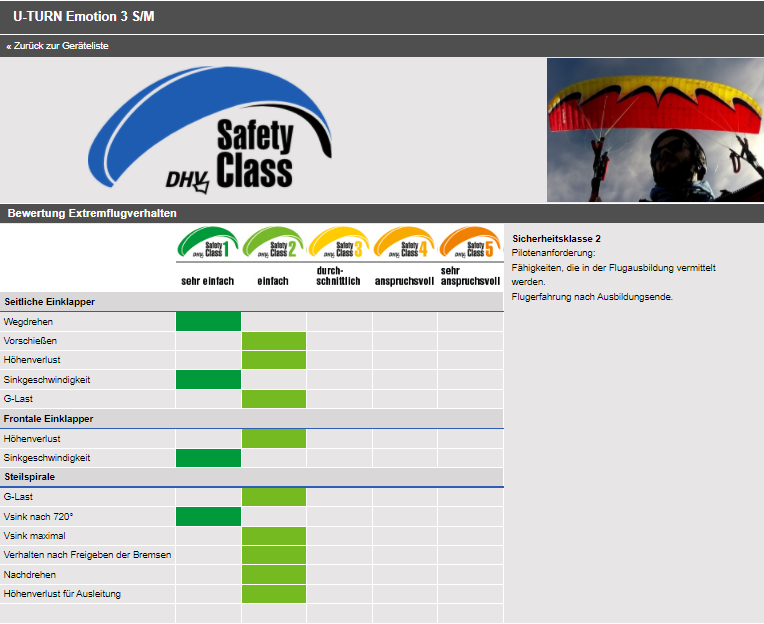Image resolution: width=764 pixels, height=624 pixels.
Task: Click the 'Pilotenanforderung:' text
Action: (x=554, y=253)
